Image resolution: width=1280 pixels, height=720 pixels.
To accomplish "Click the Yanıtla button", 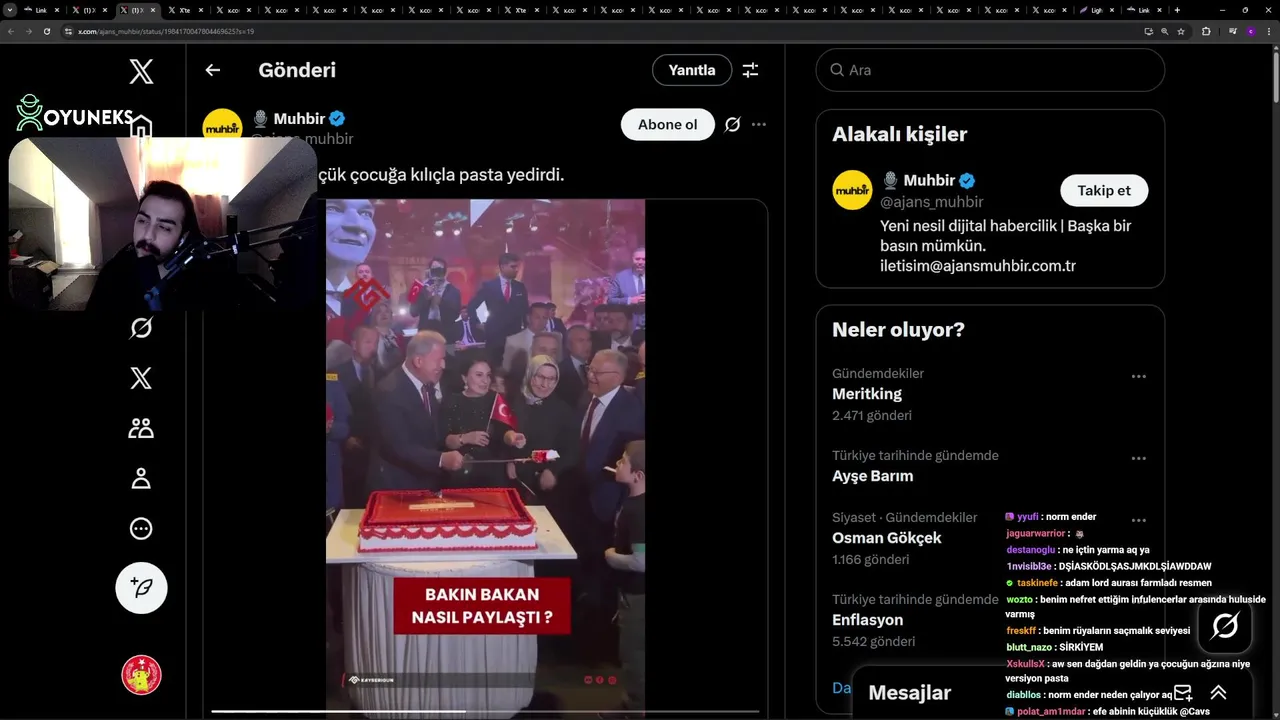I will click(x=692, y=70).
